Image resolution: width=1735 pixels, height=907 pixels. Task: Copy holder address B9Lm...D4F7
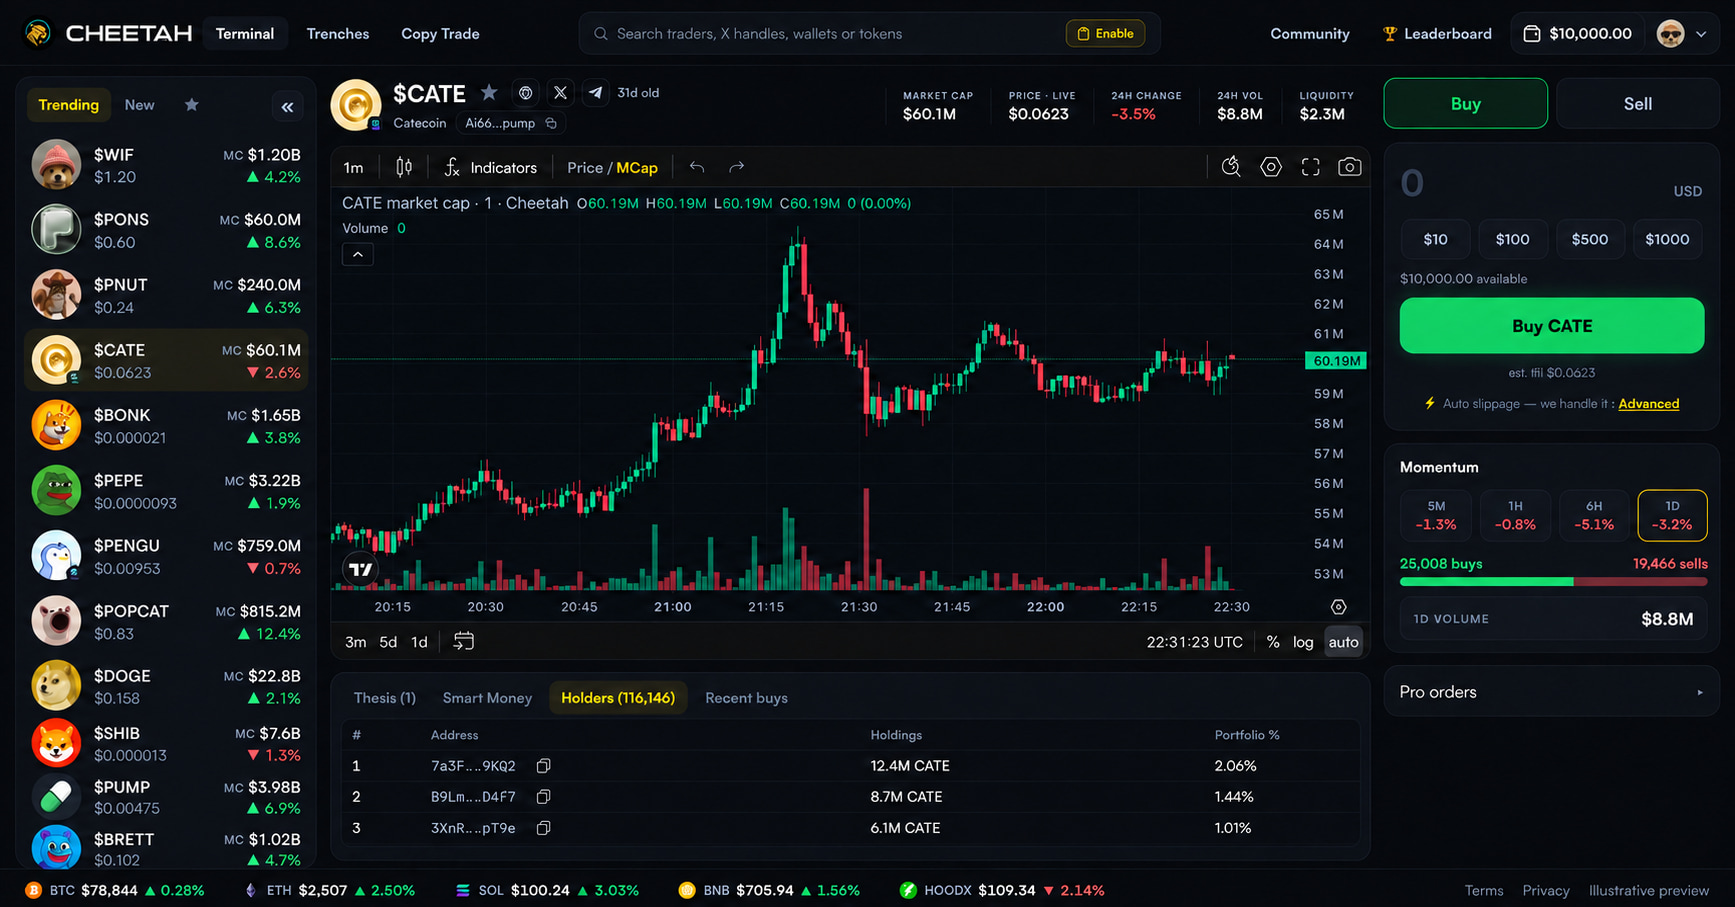coord(543,797)
